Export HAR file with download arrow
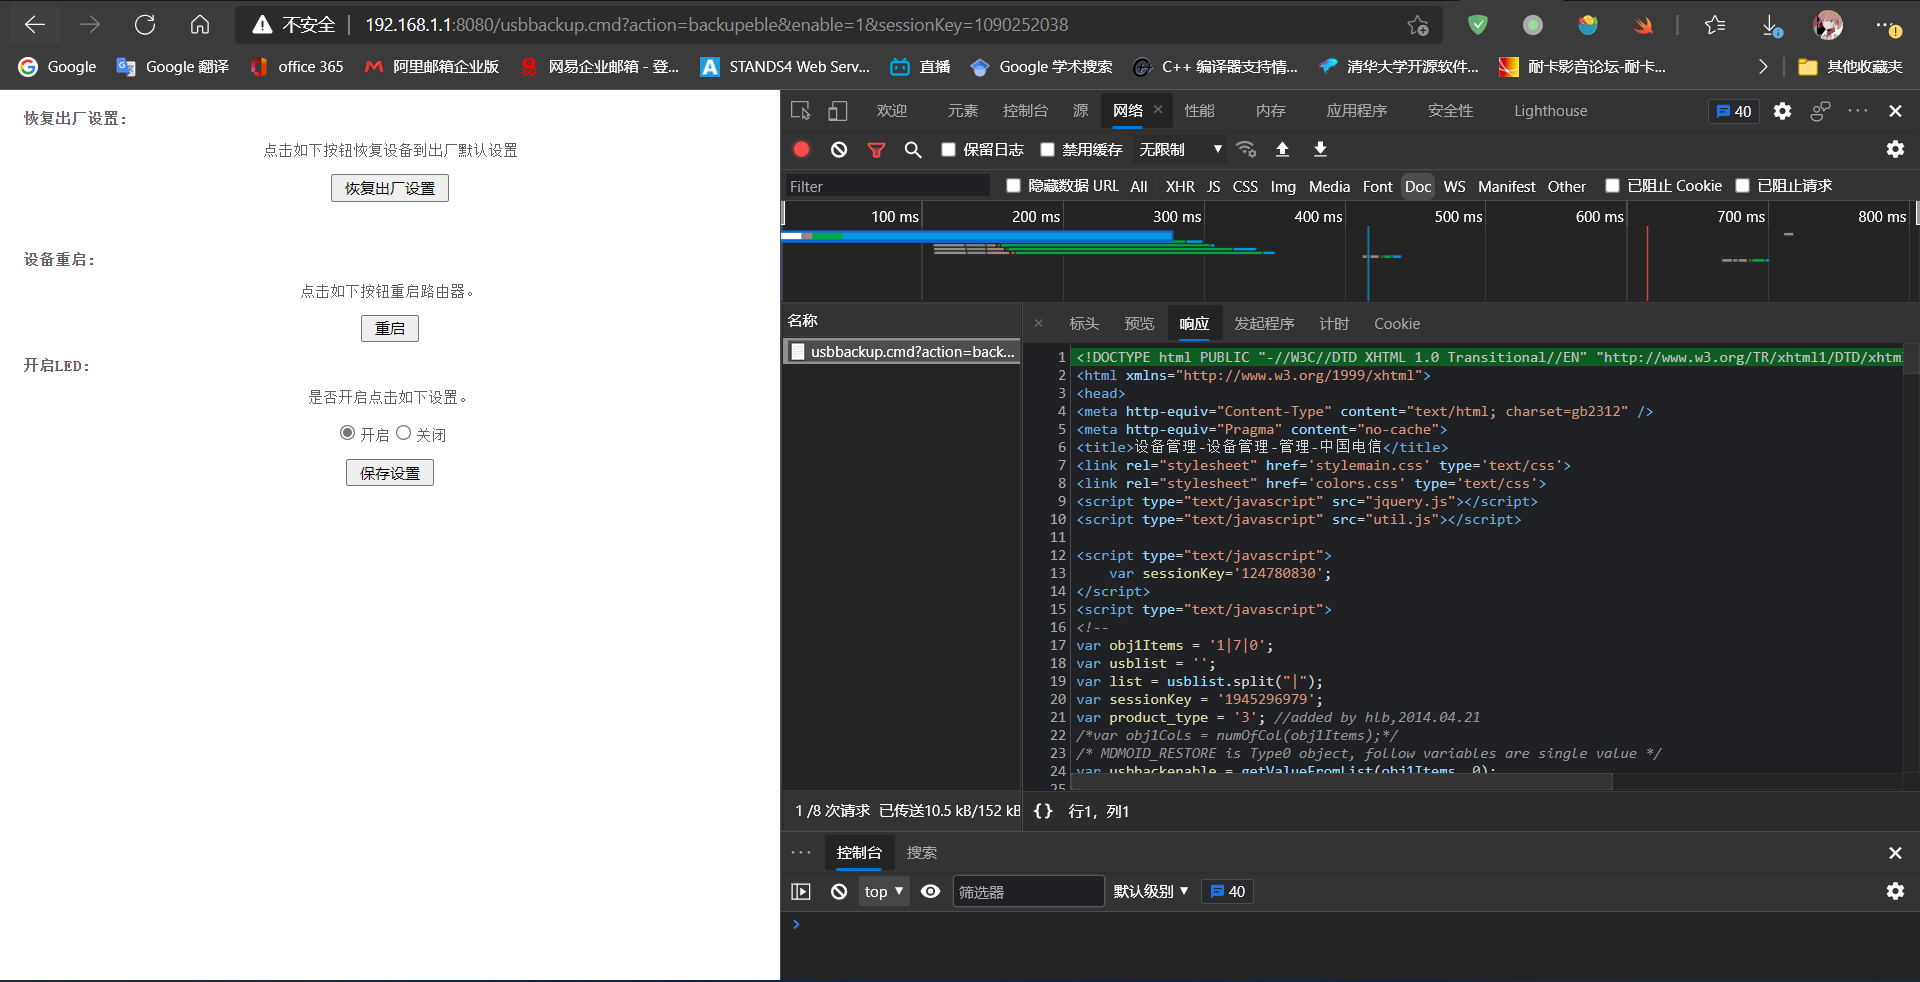Image resolution: width=1920 pixels, height=982 pixels. [1320, 149]
